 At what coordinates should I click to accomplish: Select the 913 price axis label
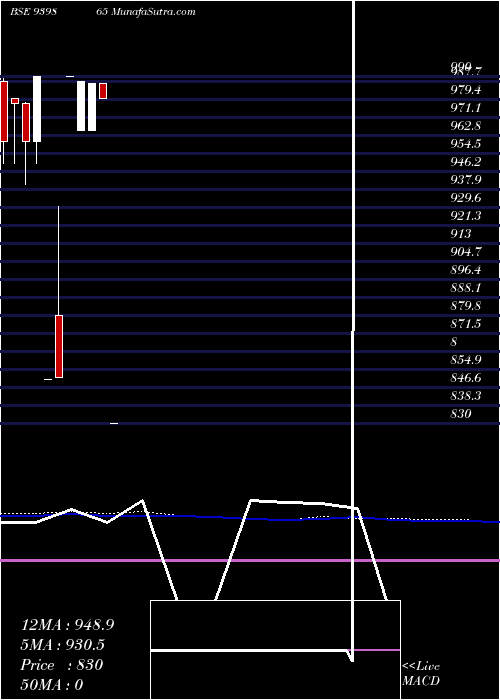pyautogui.click(x=461, y=234)
